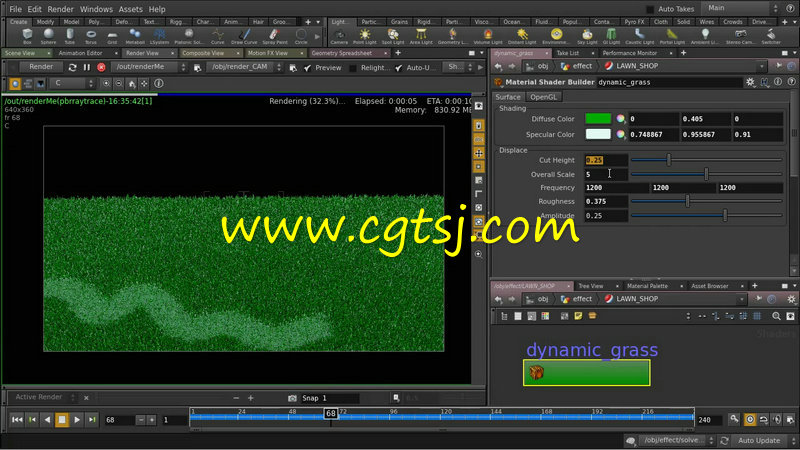800x450 pixels.
Task: Expand the network editor path dropdown arrow
Action: (741, 299)
